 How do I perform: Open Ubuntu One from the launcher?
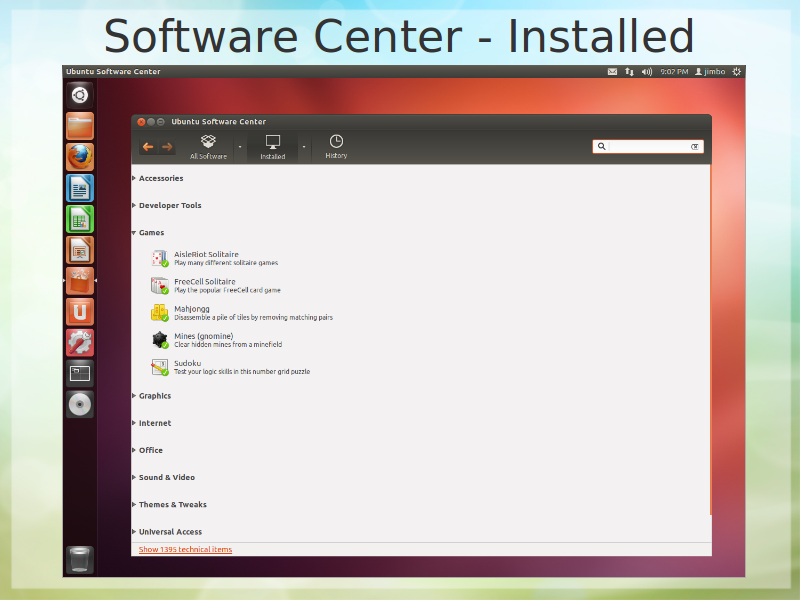click(80, 312)
